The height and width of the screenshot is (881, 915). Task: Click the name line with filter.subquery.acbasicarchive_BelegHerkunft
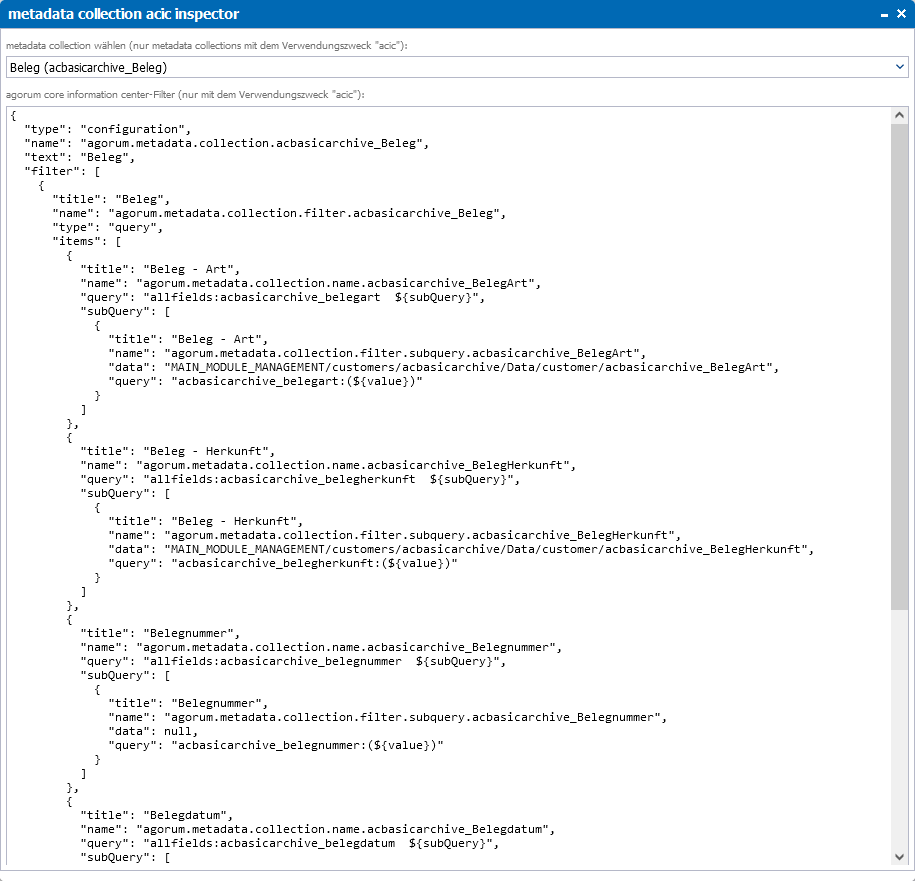(x=394, y=535)
